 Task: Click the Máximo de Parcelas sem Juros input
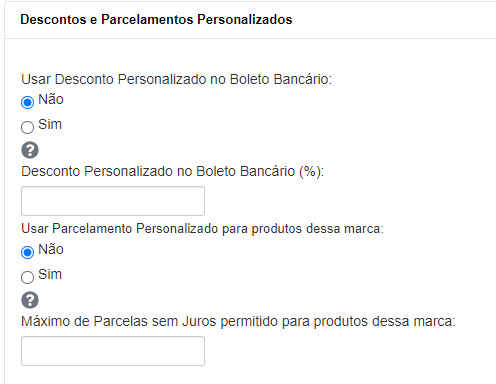(113, 351)
